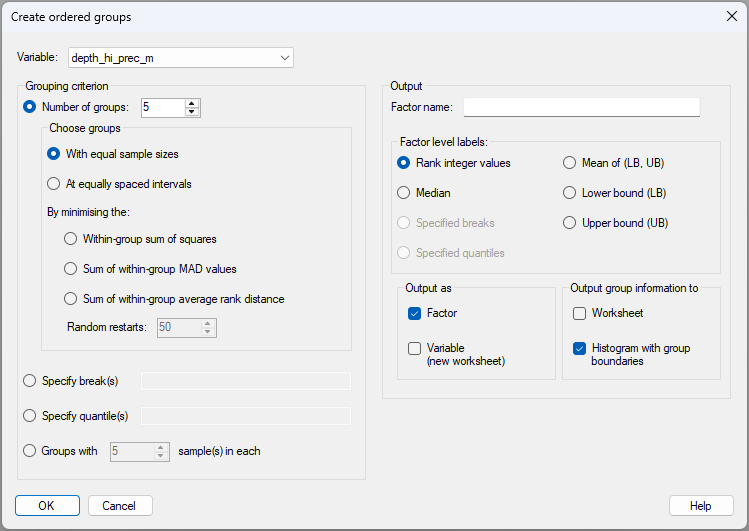Toggle Histogram with group boundaries checkbox
Screen dimensions: 749x531
pos(579,349)
